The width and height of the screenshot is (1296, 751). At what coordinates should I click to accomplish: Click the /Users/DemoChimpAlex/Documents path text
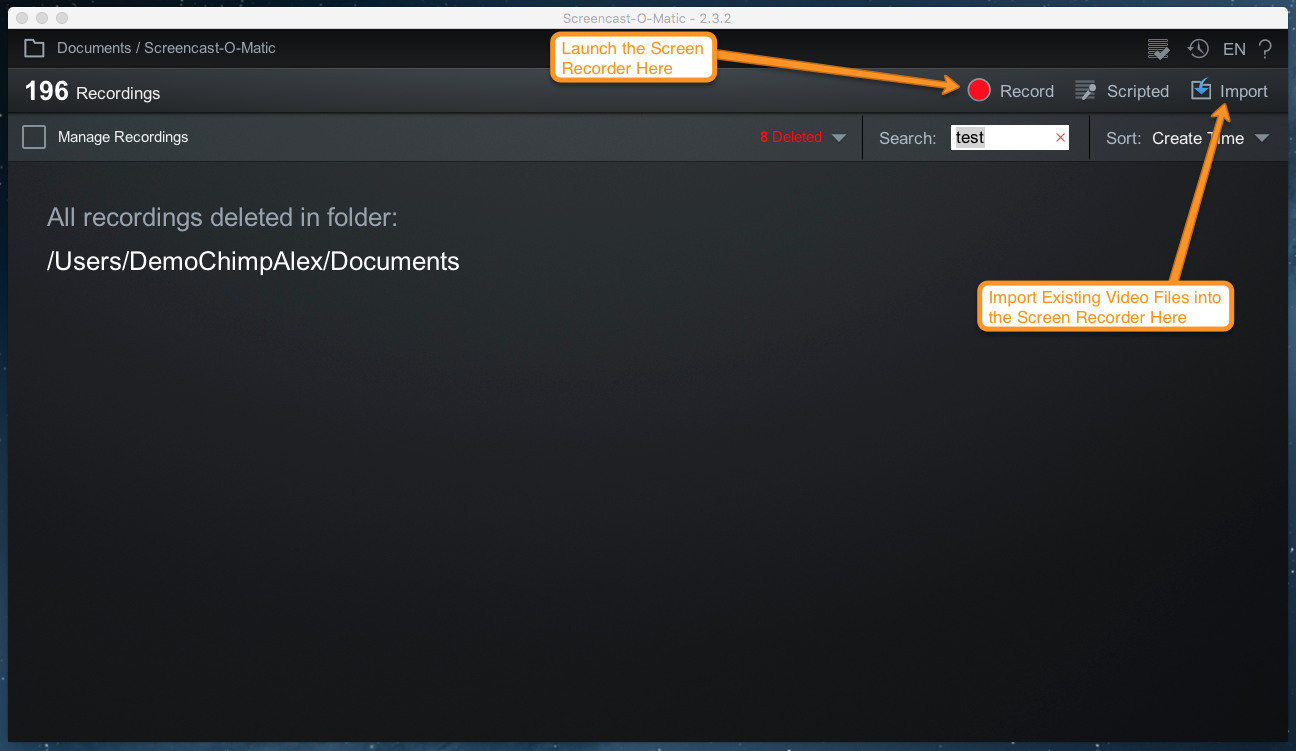(253, 261)
